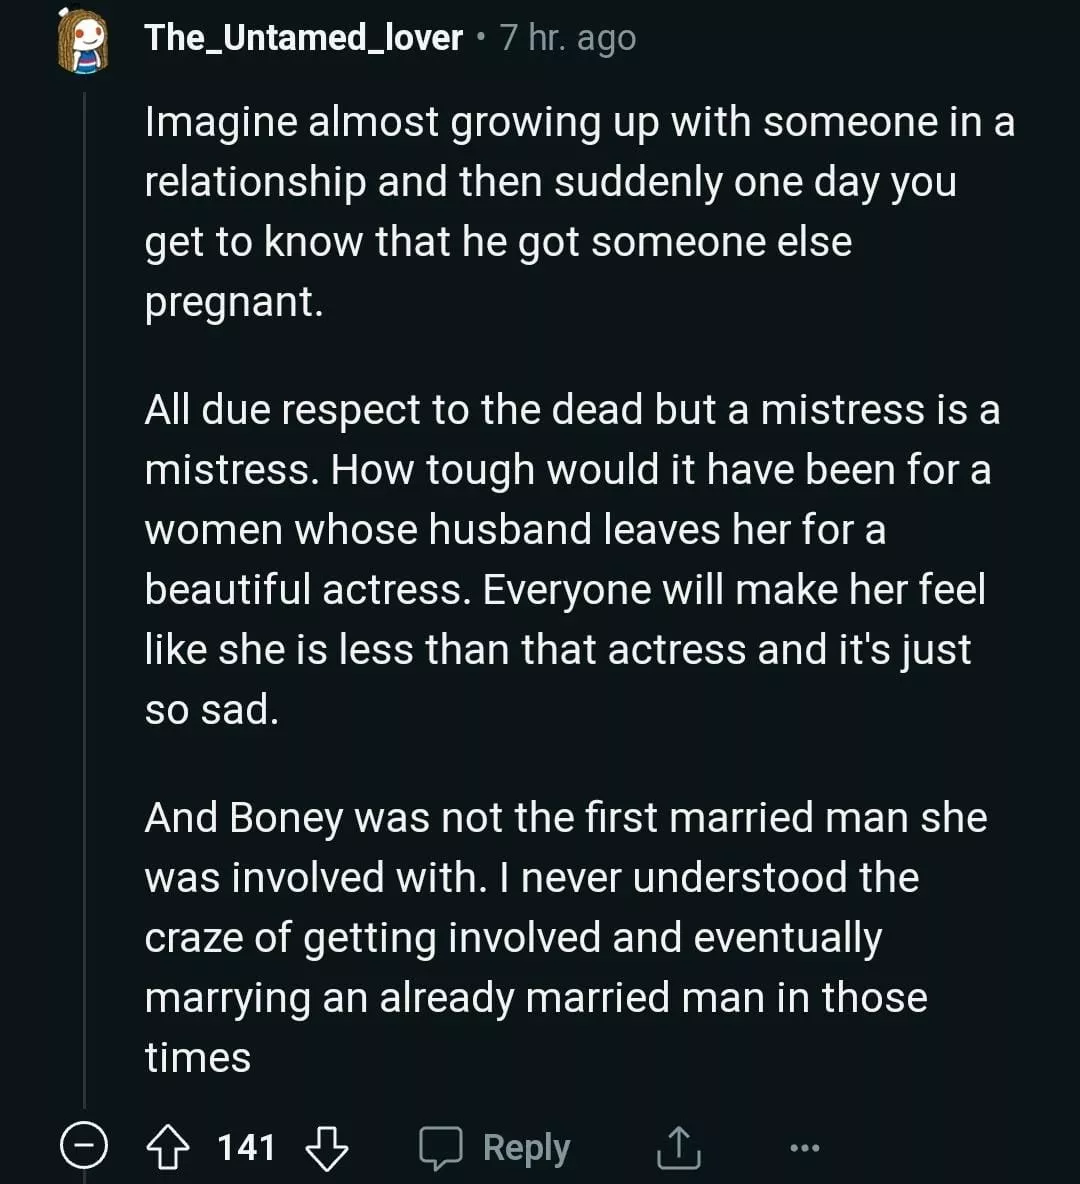Click the word "pregnant." in the comment
This screenshot has width=1080, height=1184.
click(234, 302)
